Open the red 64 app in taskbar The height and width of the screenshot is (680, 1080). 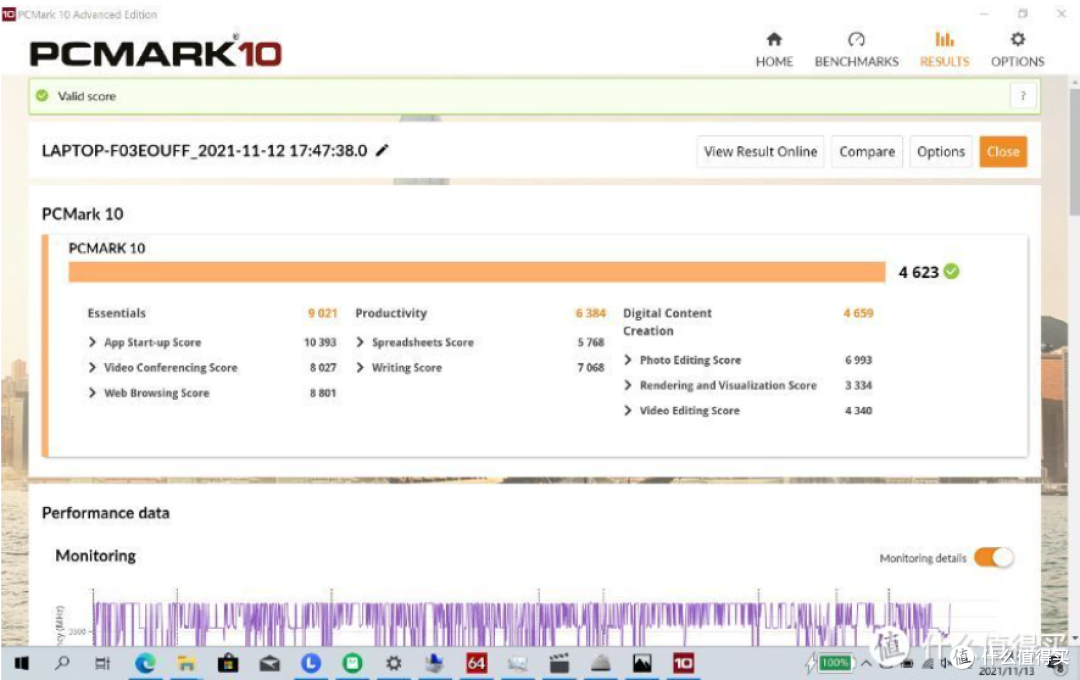point(476,663)
